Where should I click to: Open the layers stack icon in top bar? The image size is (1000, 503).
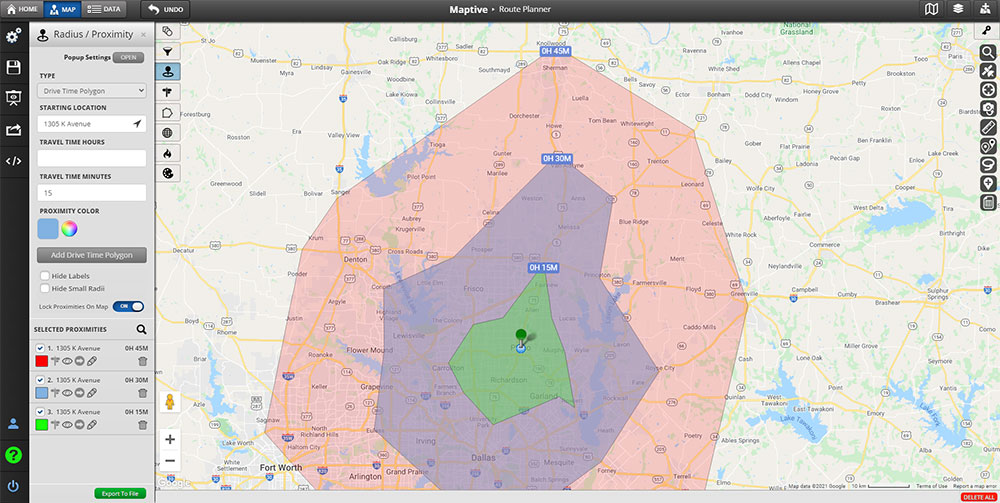pos(958,9)
